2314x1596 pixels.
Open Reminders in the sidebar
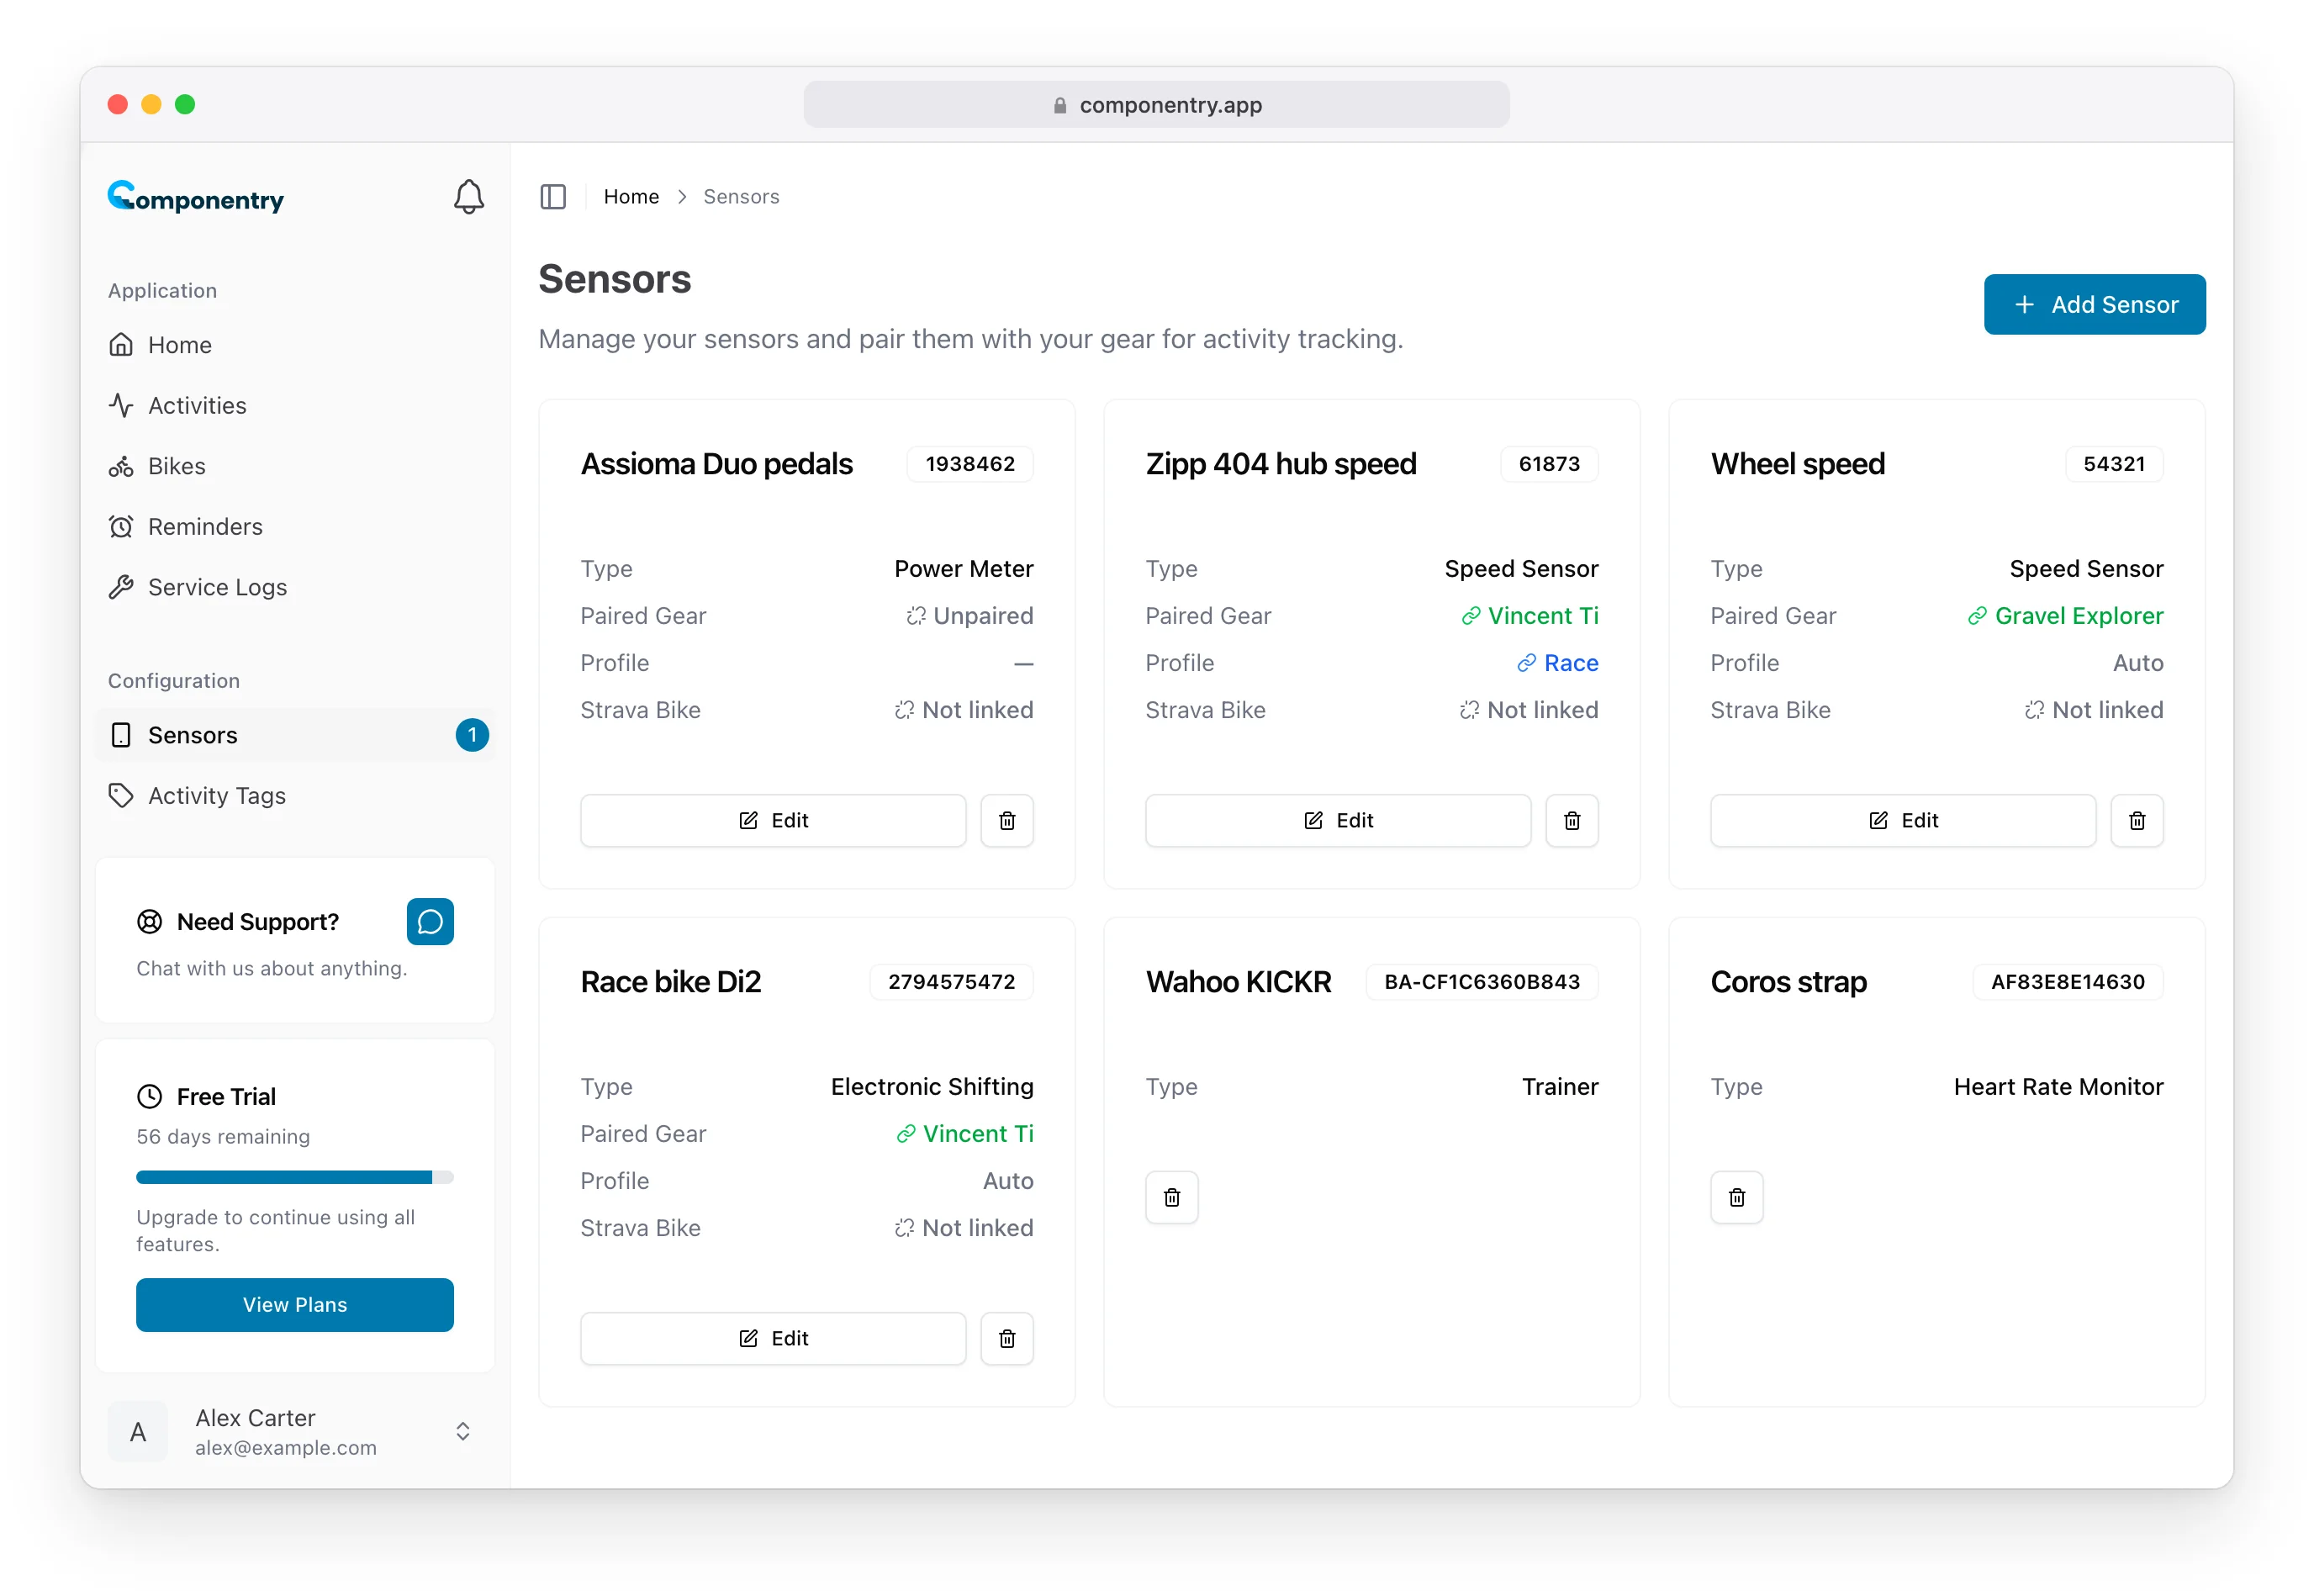coord(295,526)
